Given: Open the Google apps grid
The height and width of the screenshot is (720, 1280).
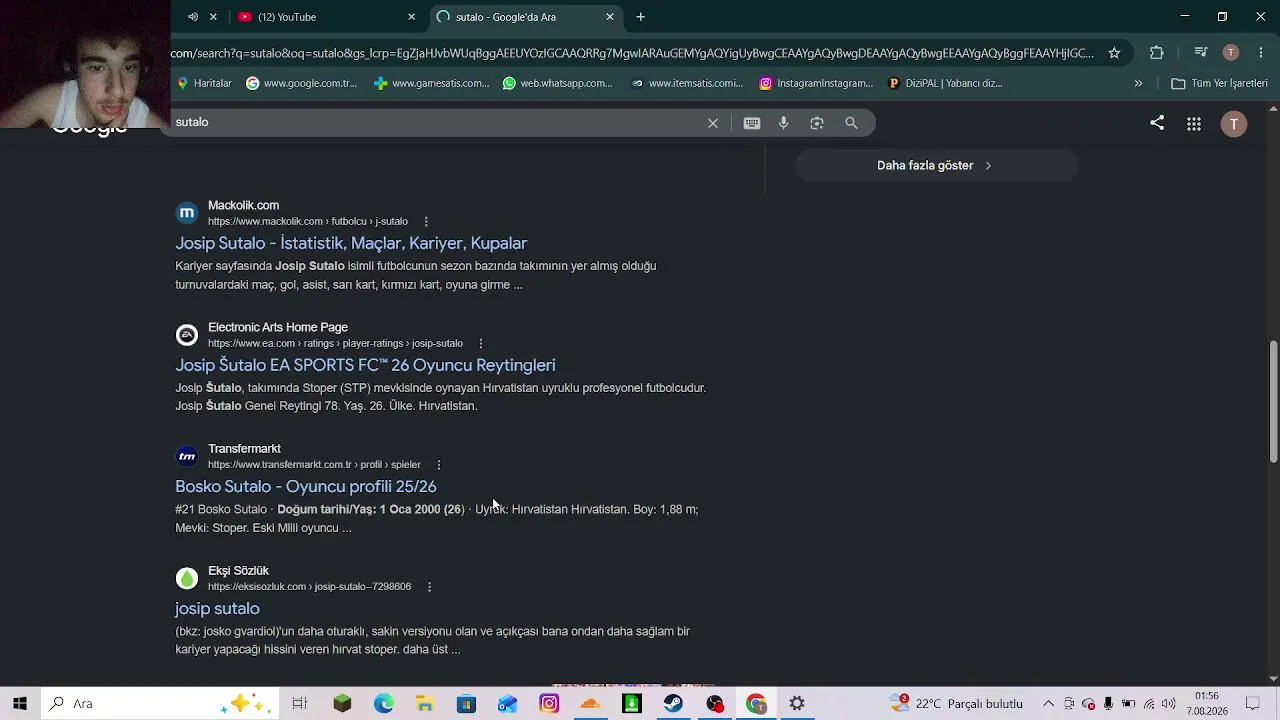Looking at the screenshot, I should (x=1194, y=123).
